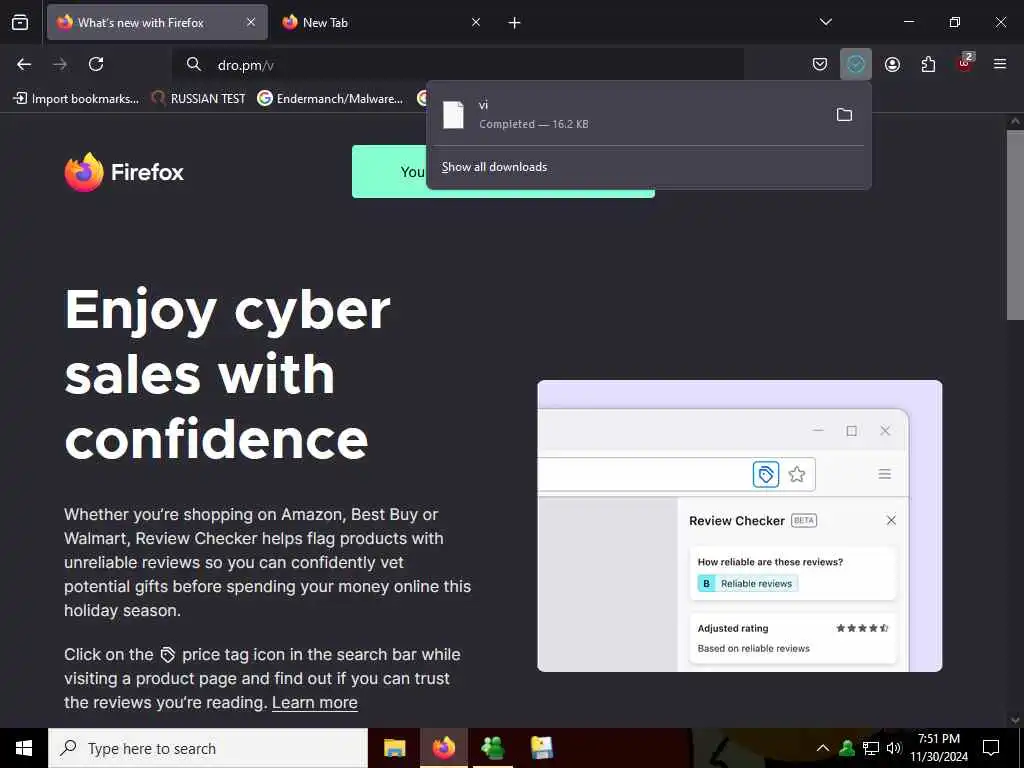
Task: Close the What's new with Firefox tab
Action: point(251,22)
